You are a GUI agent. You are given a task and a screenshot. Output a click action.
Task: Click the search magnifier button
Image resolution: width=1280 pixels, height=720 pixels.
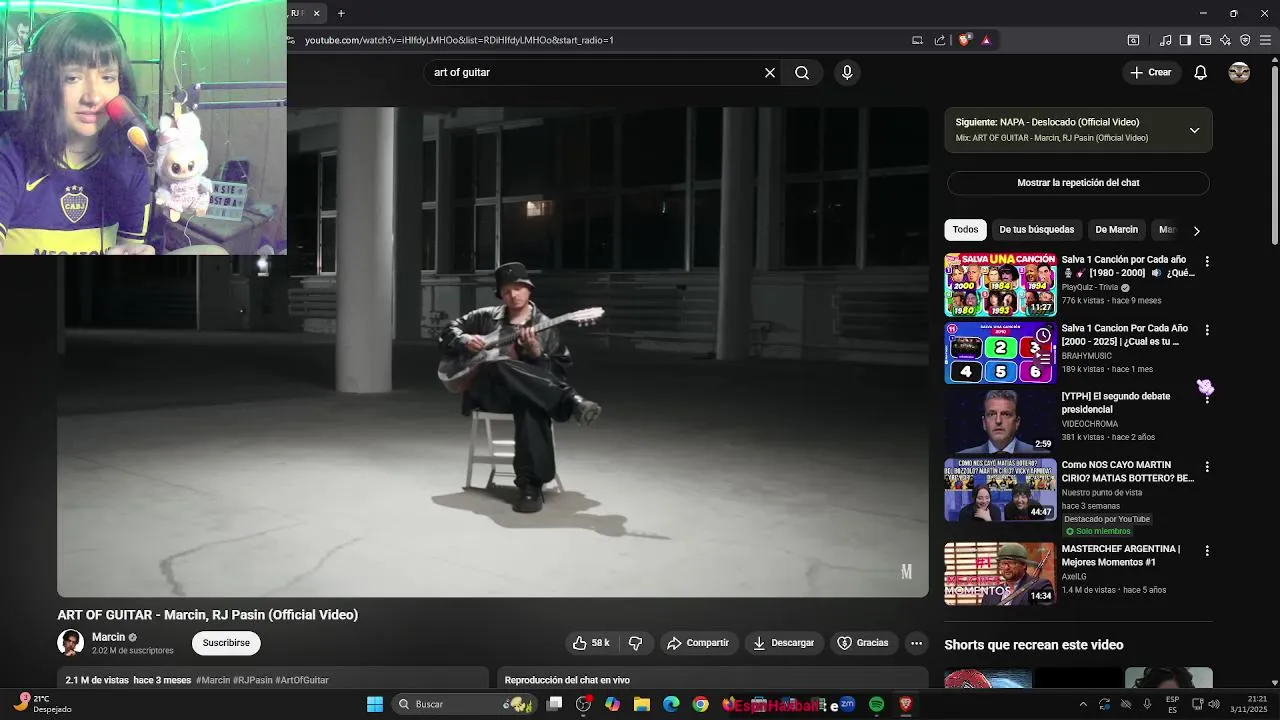pyautogui.click(x=802, y=72)
